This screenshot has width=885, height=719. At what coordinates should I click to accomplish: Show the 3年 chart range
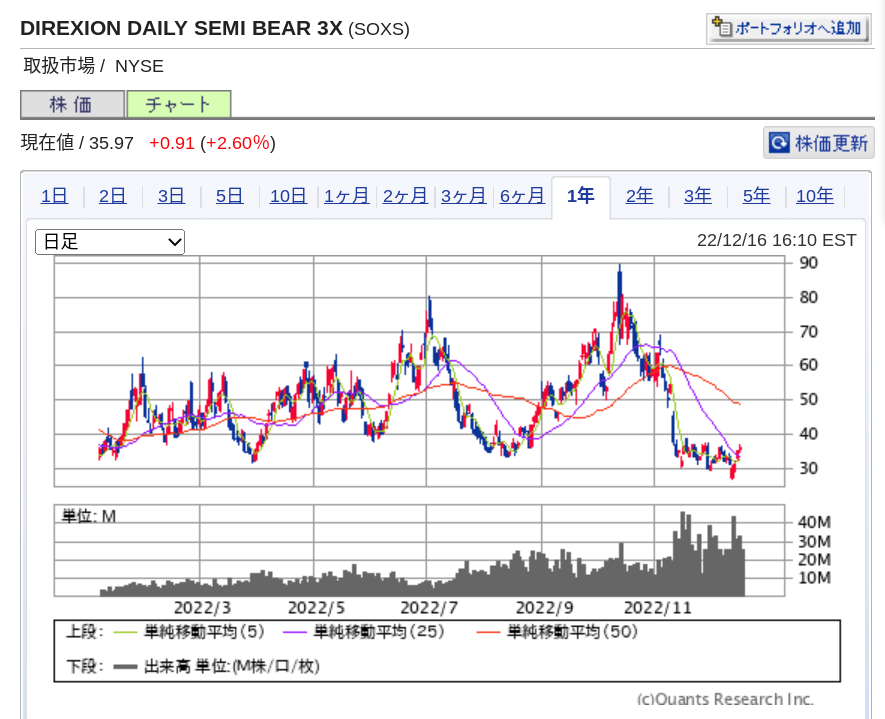tap(698, 196)
